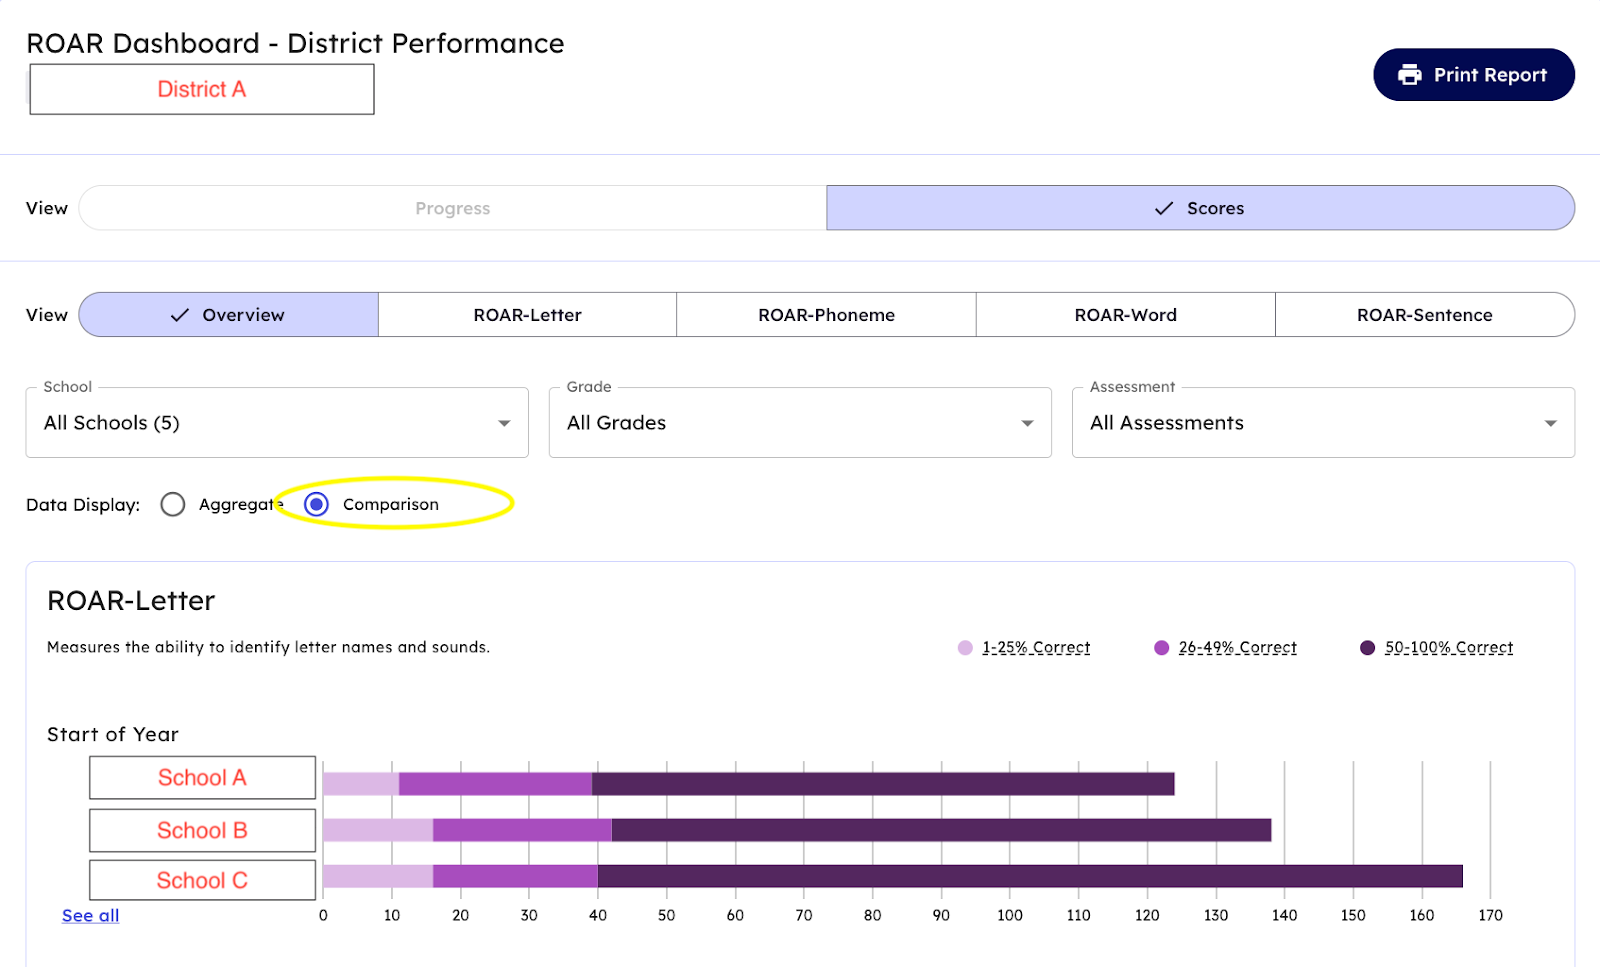Image resolution: width=1600 pixels, height=967 pixels.
Task: Click the 1-25% Correct legend dot
Action: click(x=965, y=648)
